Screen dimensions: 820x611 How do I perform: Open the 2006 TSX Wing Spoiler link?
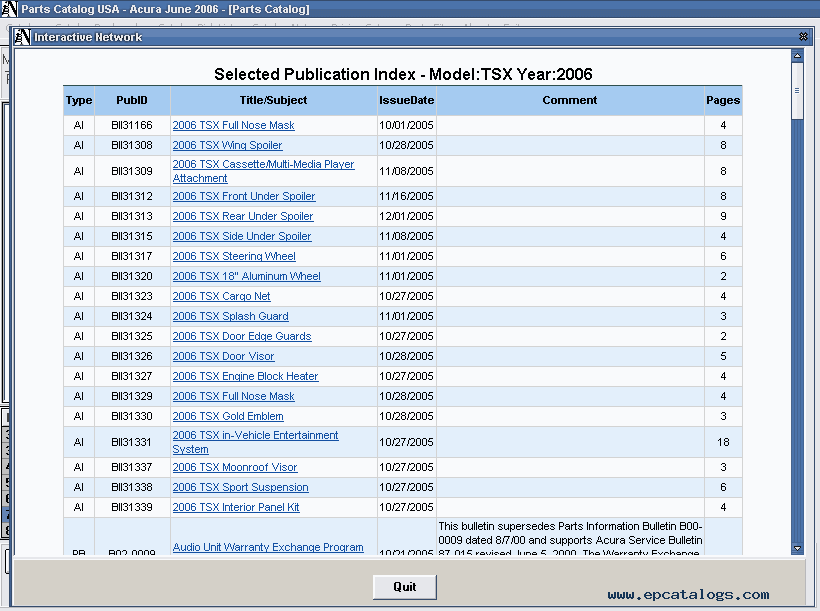(x=227, y=145)
